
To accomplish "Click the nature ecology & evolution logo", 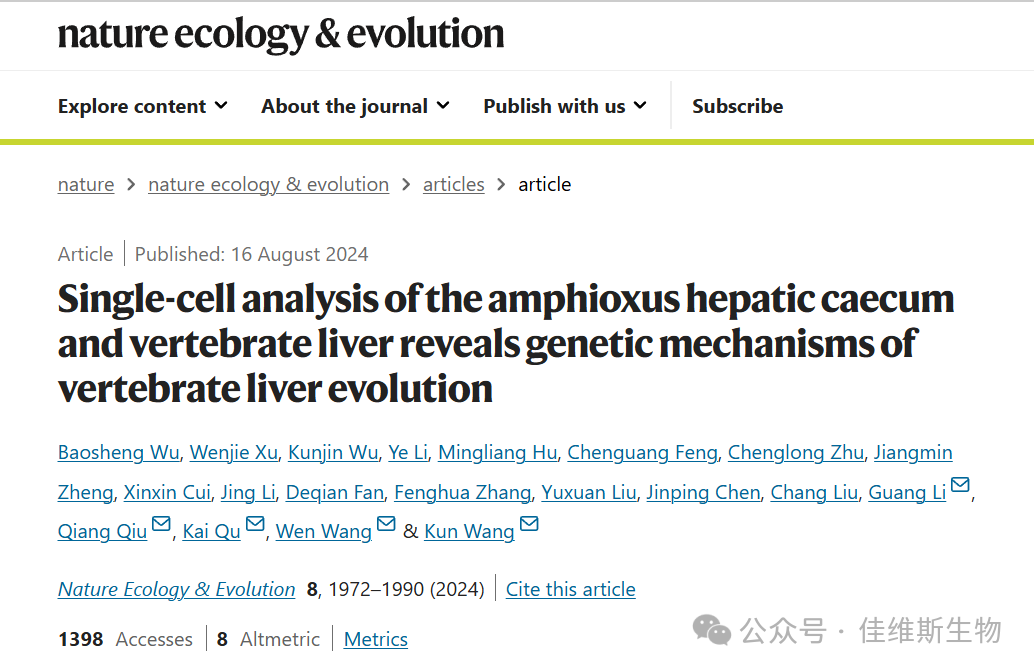I will [281, 34].
